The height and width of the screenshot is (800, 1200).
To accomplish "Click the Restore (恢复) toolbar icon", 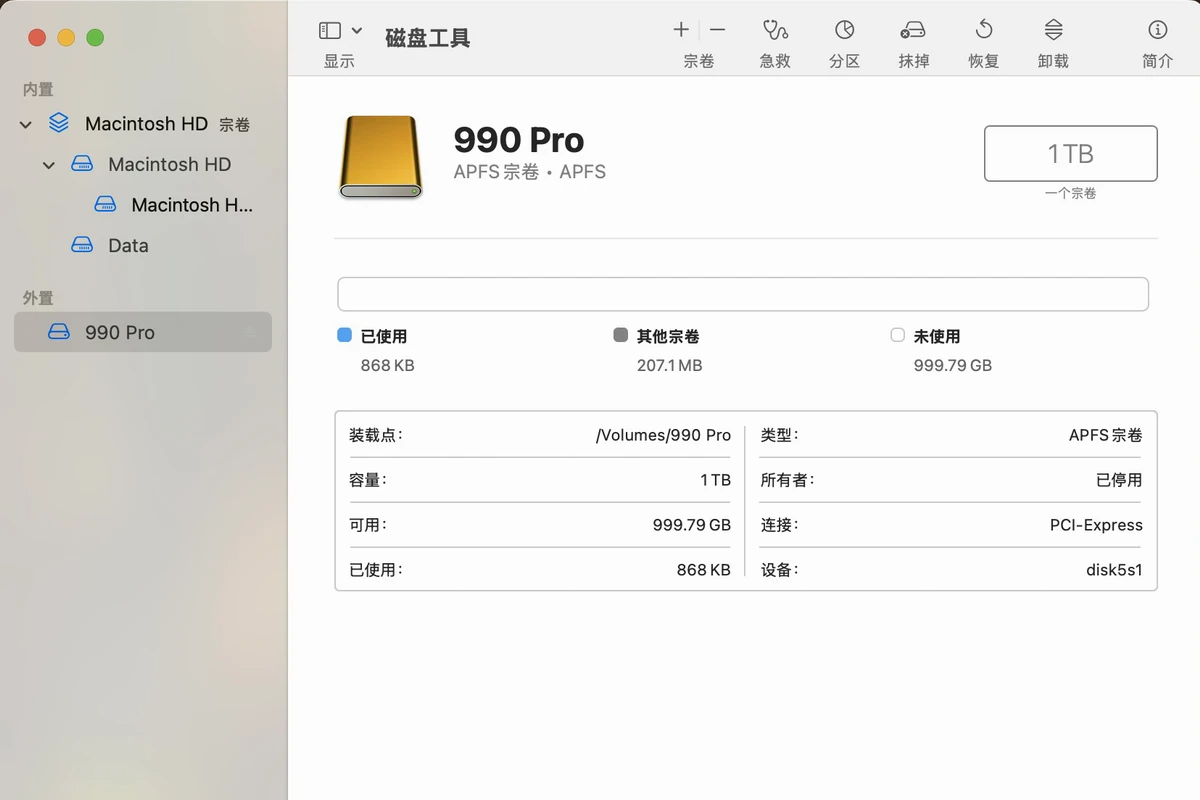I will point(984,30).
